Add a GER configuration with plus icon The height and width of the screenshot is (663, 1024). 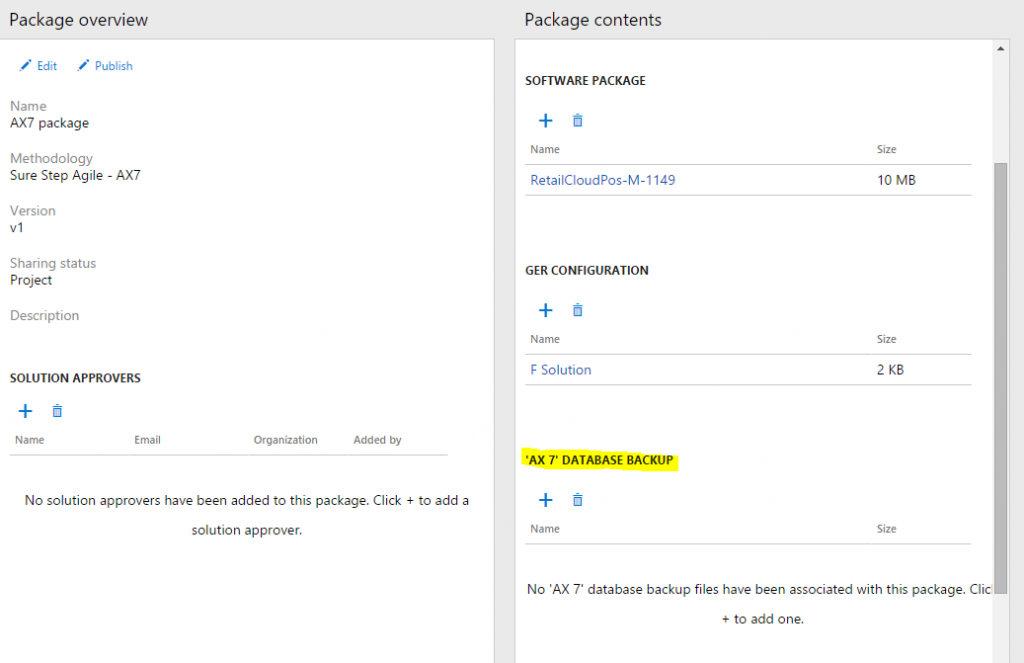(x=546, y=311)
